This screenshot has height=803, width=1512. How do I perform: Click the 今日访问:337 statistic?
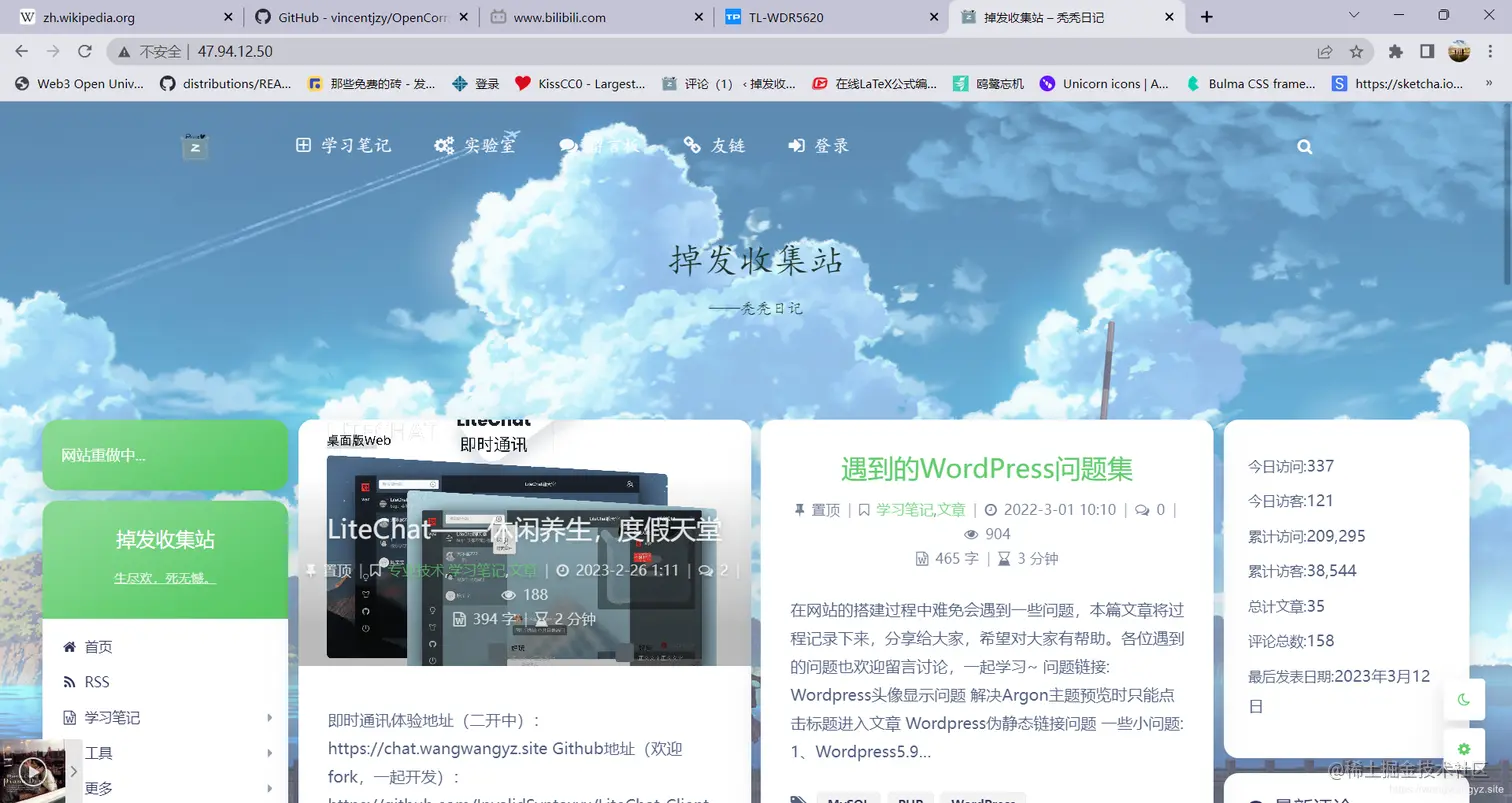[x=1291, y=466]
